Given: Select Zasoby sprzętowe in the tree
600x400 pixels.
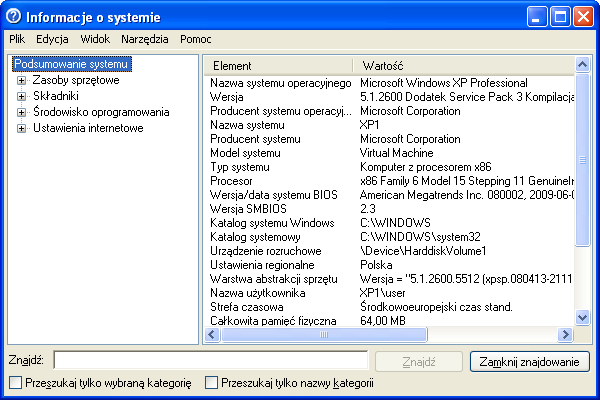Looking at the screenshot, I should pyautogui.click(x=76, y=80).
